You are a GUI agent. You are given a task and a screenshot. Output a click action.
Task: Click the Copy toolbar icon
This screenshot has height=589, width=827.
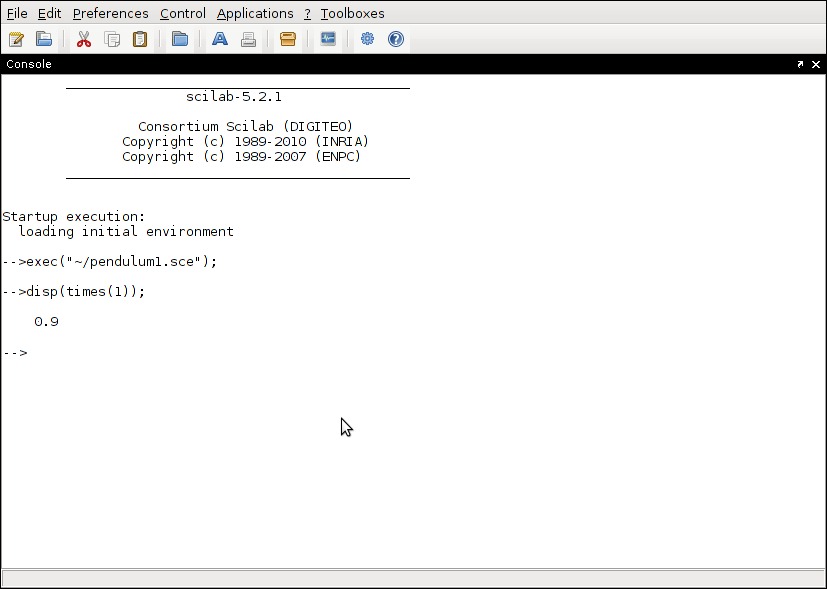click(x=112, y=40)
